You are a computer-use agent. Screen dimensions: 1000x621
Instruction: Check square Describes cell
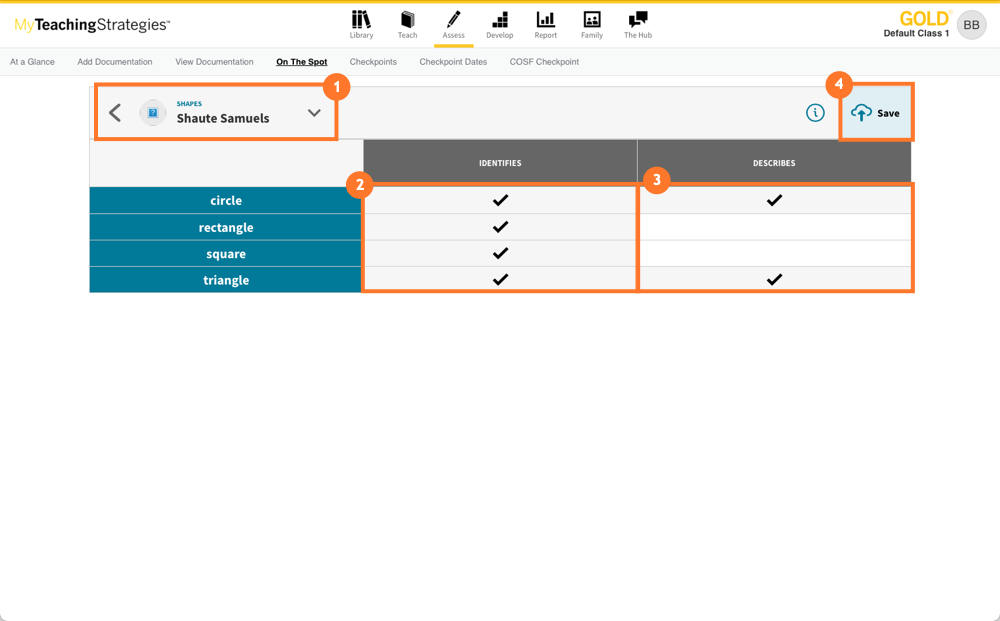[x=774, y=254]
